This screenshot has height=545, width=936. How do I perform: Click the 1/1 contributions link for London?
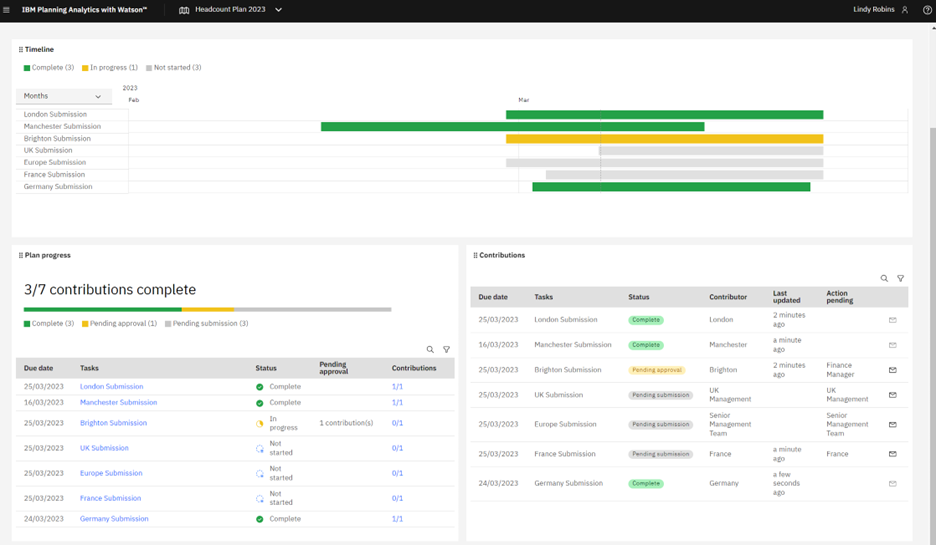pyautogui.click(x=397, y=387)
